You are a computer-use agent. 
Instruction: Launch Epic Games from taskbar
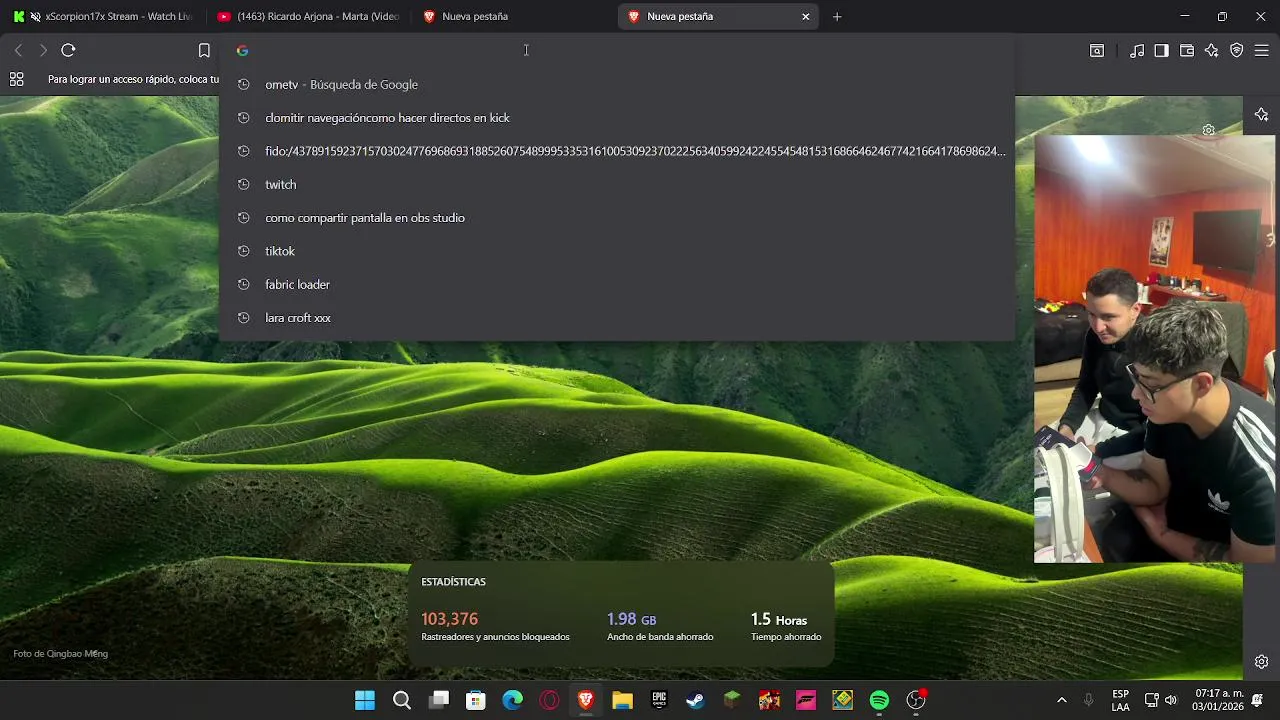click(659, 700)
